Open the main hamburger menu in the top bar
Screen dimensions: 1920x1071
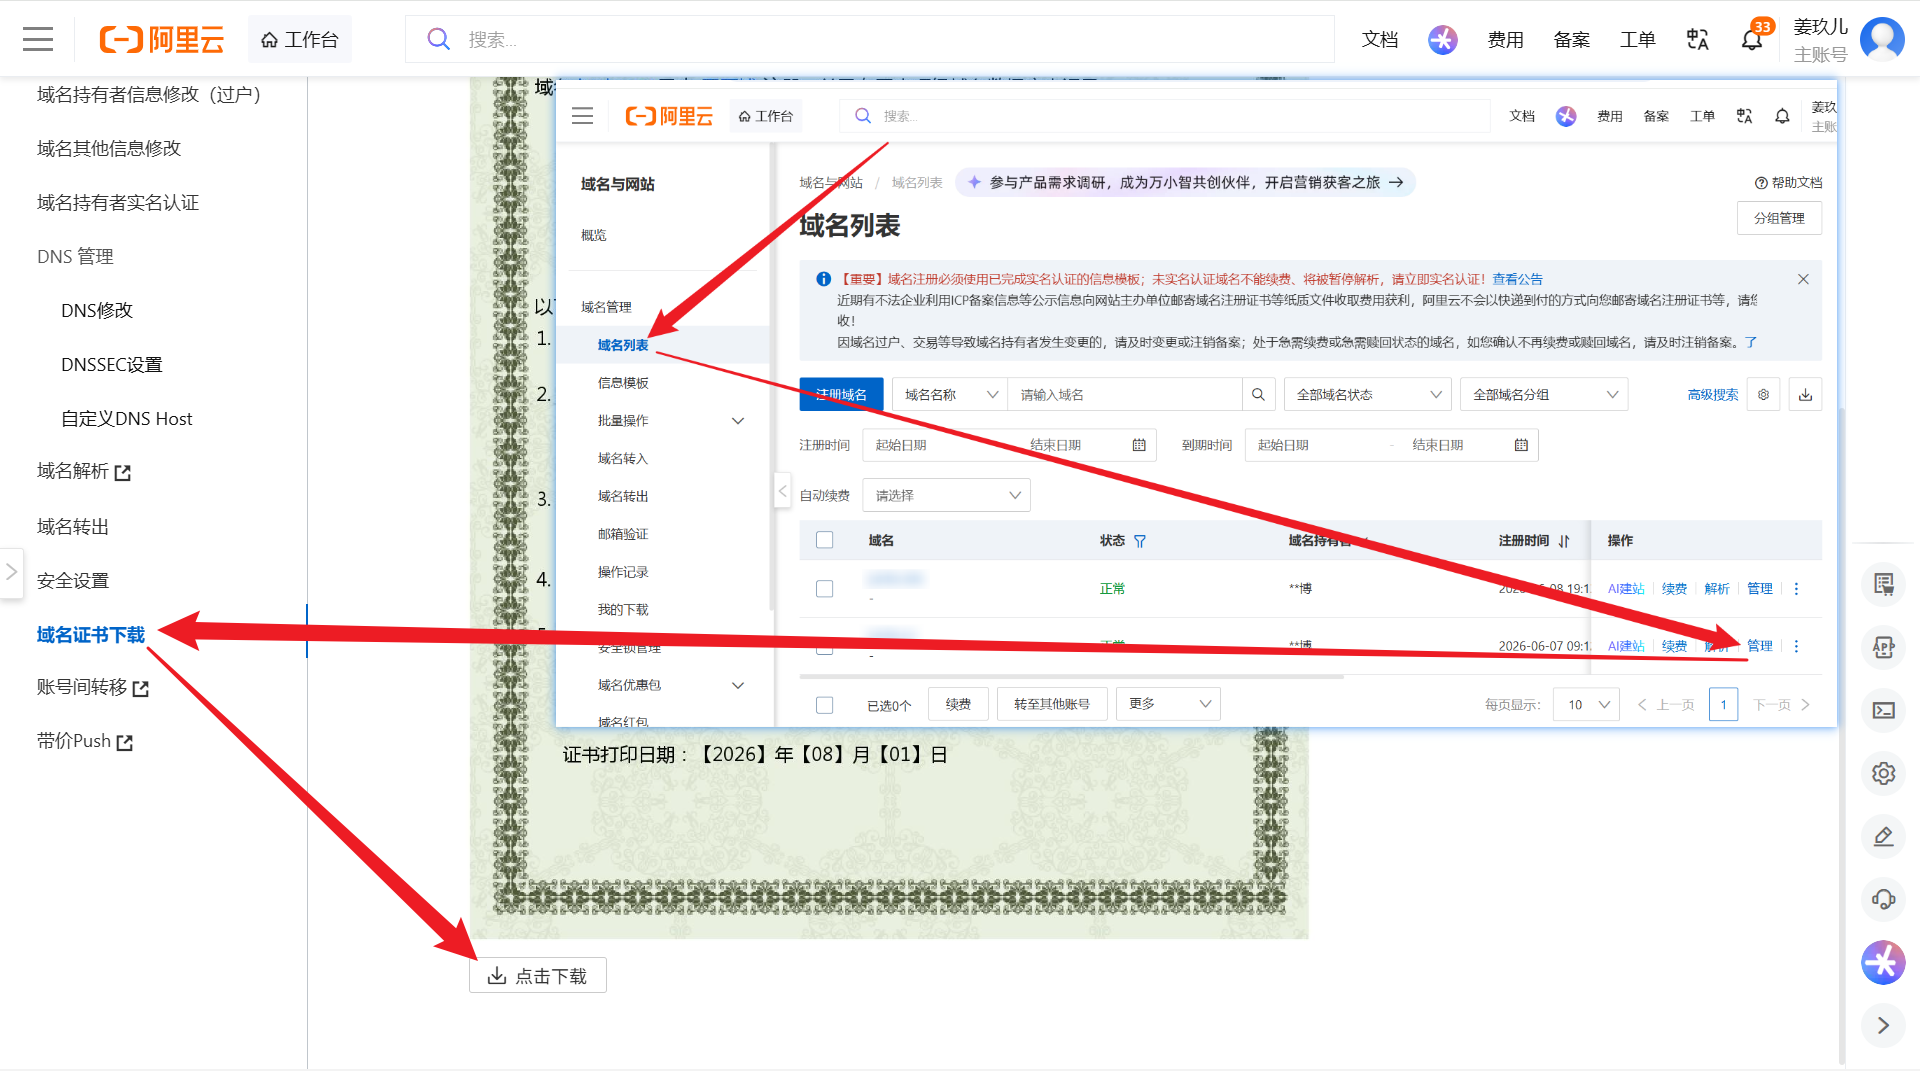(38, 39)
